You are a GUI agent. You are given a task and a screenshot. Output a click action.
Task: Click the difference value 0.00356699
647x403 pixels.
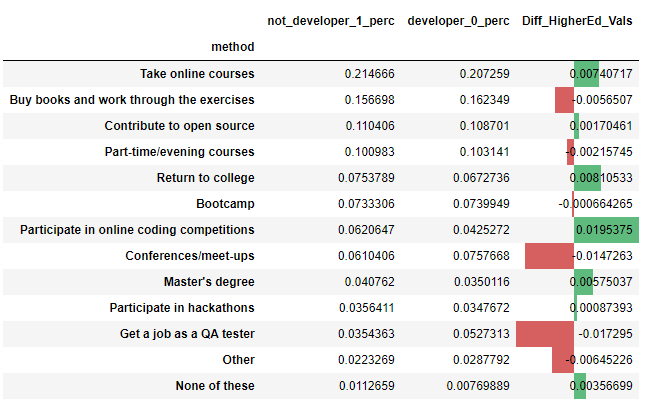point(601,385)
